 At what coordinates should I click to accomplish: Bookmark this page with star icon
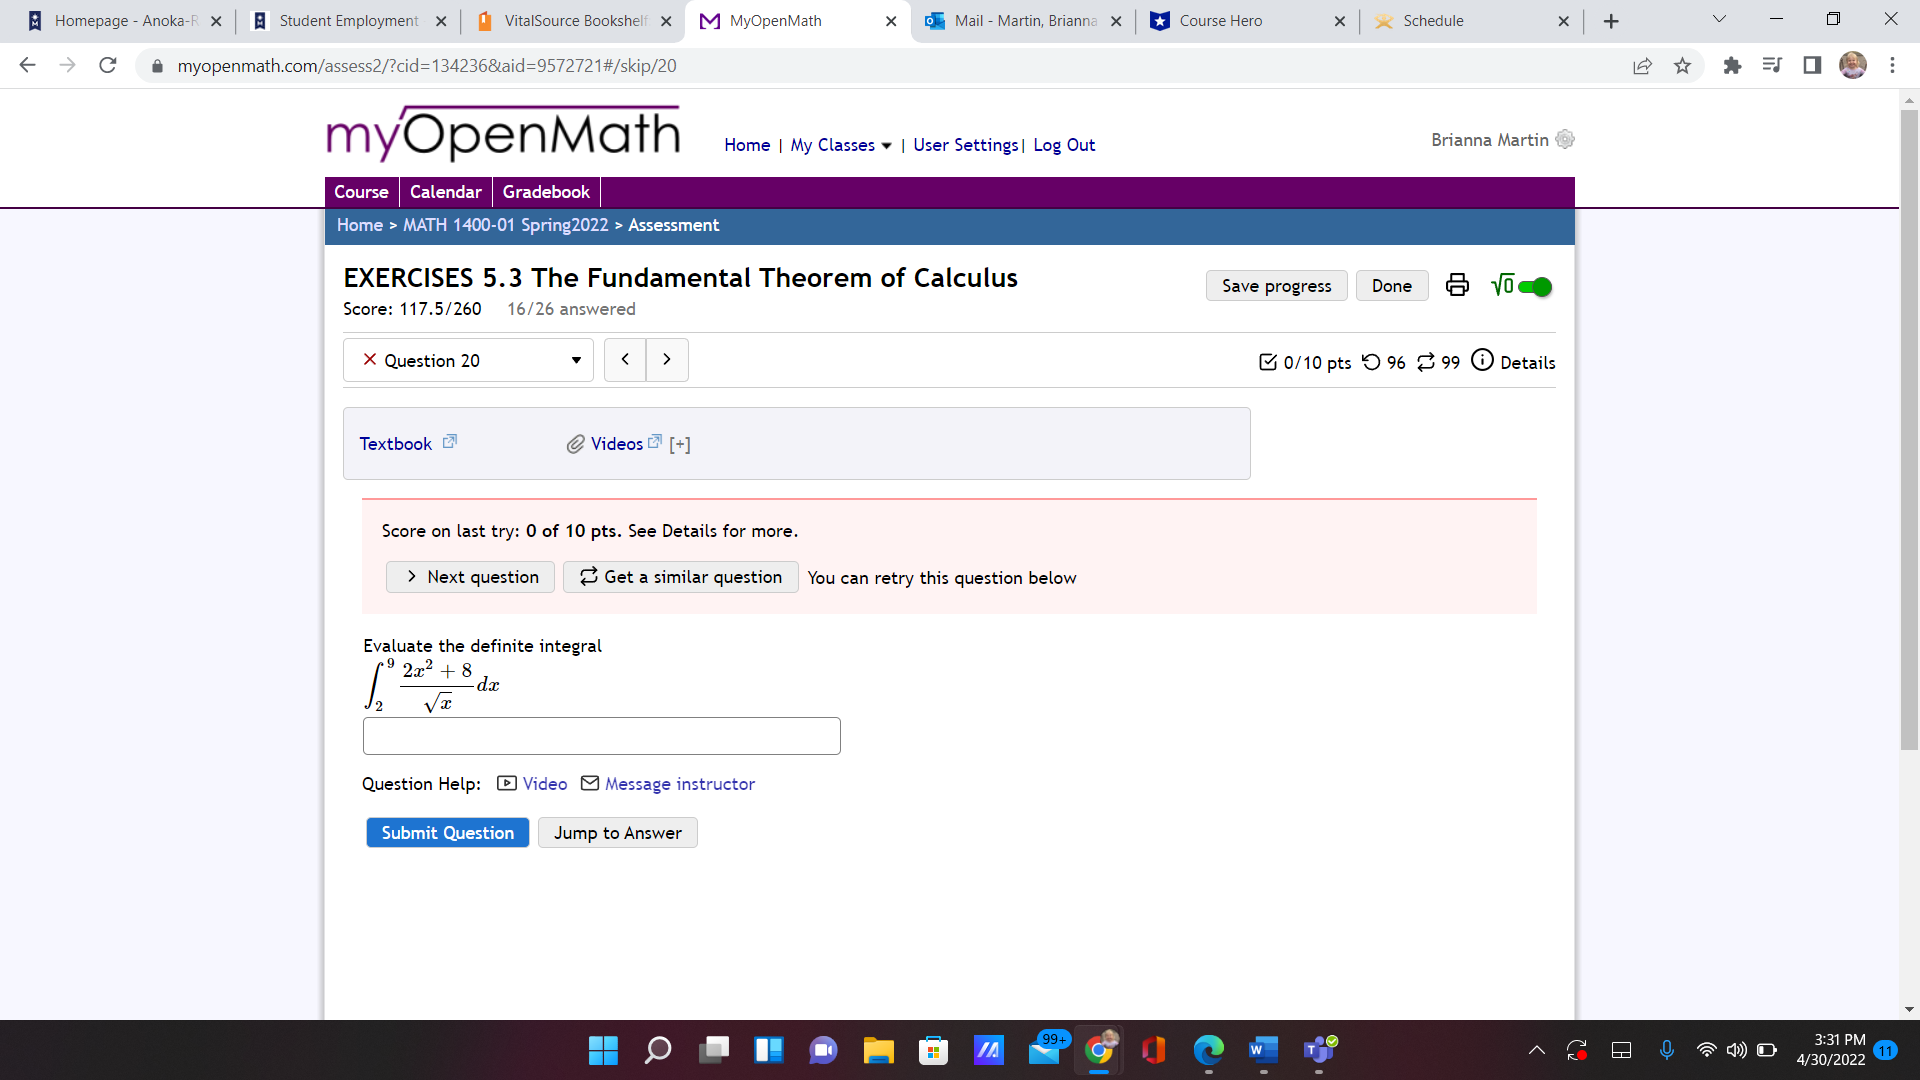tap(1682, 66)
